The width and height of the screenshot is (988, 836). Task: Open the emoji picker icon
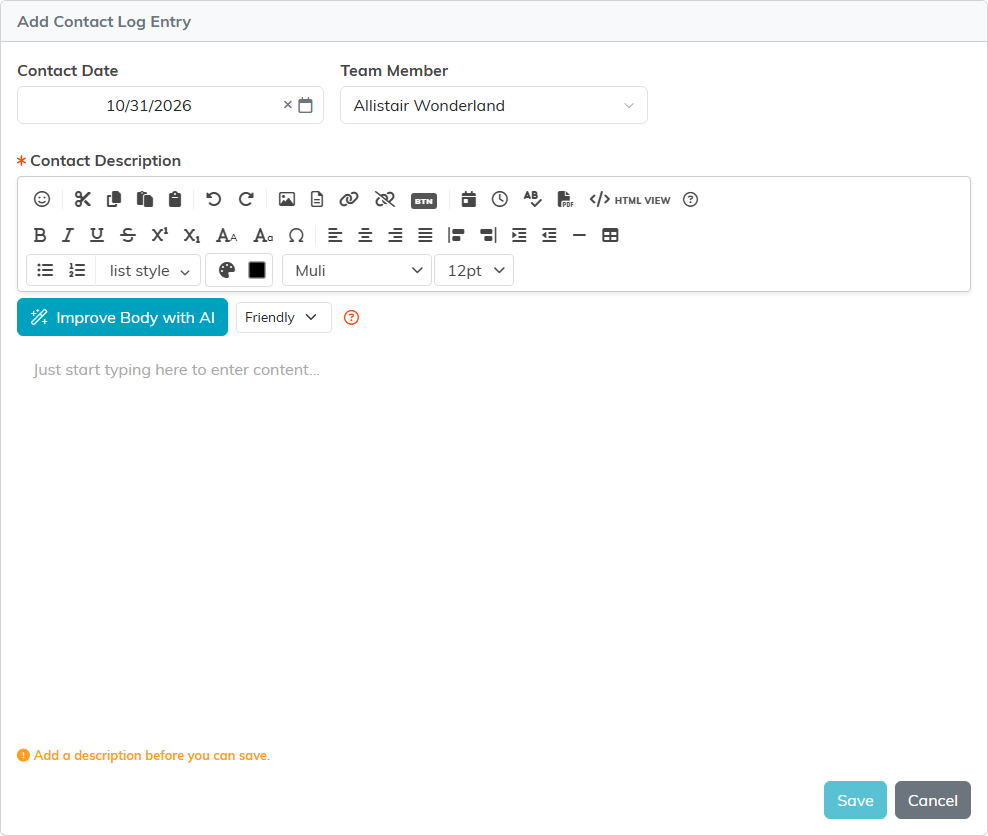42,199
